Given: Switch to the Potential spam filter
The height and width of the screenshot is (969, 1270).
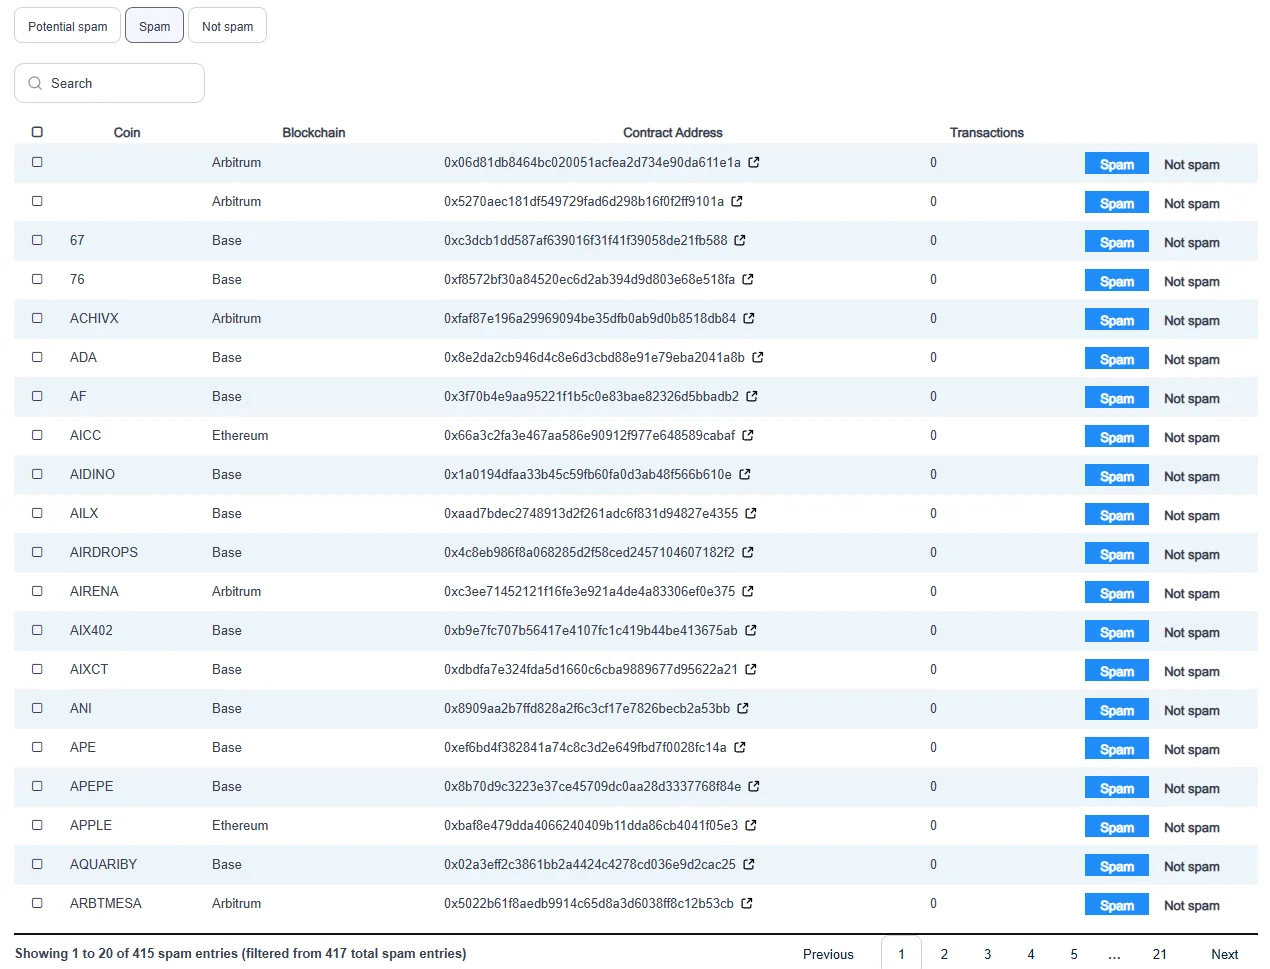Looking at the screenshot, I should pos(67,25).
